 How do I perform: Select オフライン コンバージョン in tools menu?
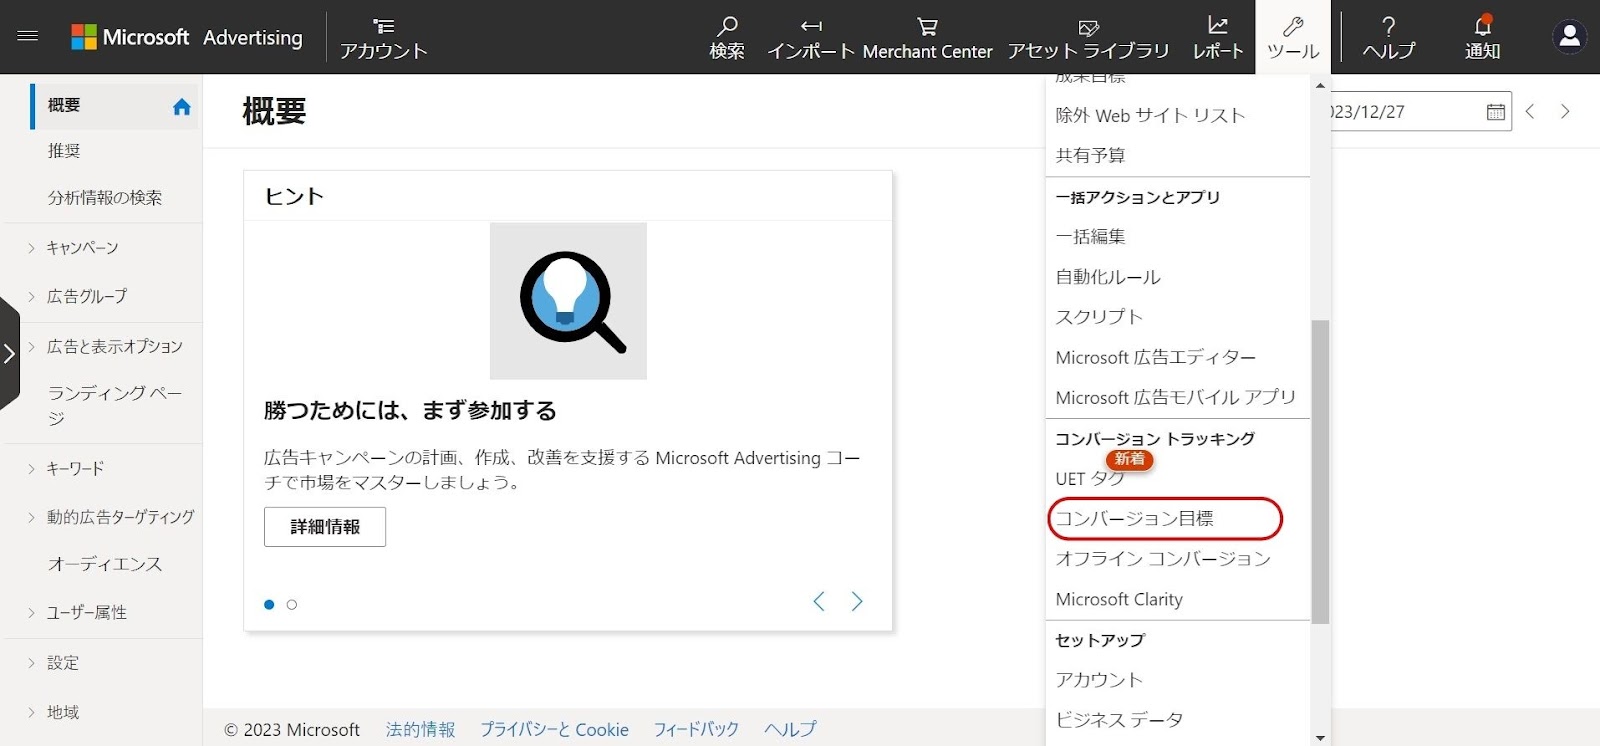(1163, 559)
